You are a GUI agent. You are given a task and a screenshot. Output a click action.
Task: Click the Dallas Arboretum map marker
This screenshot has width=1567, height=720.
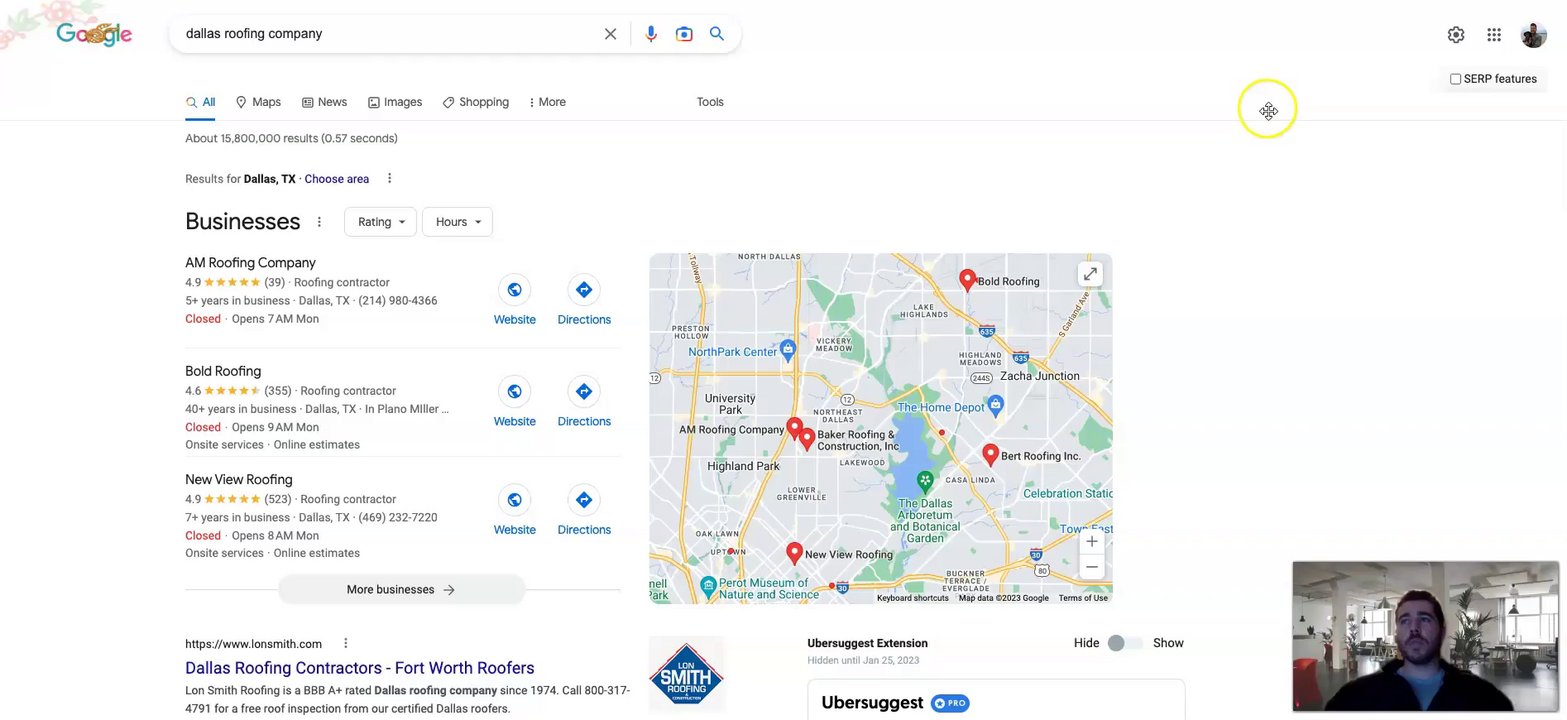point(925,481)
